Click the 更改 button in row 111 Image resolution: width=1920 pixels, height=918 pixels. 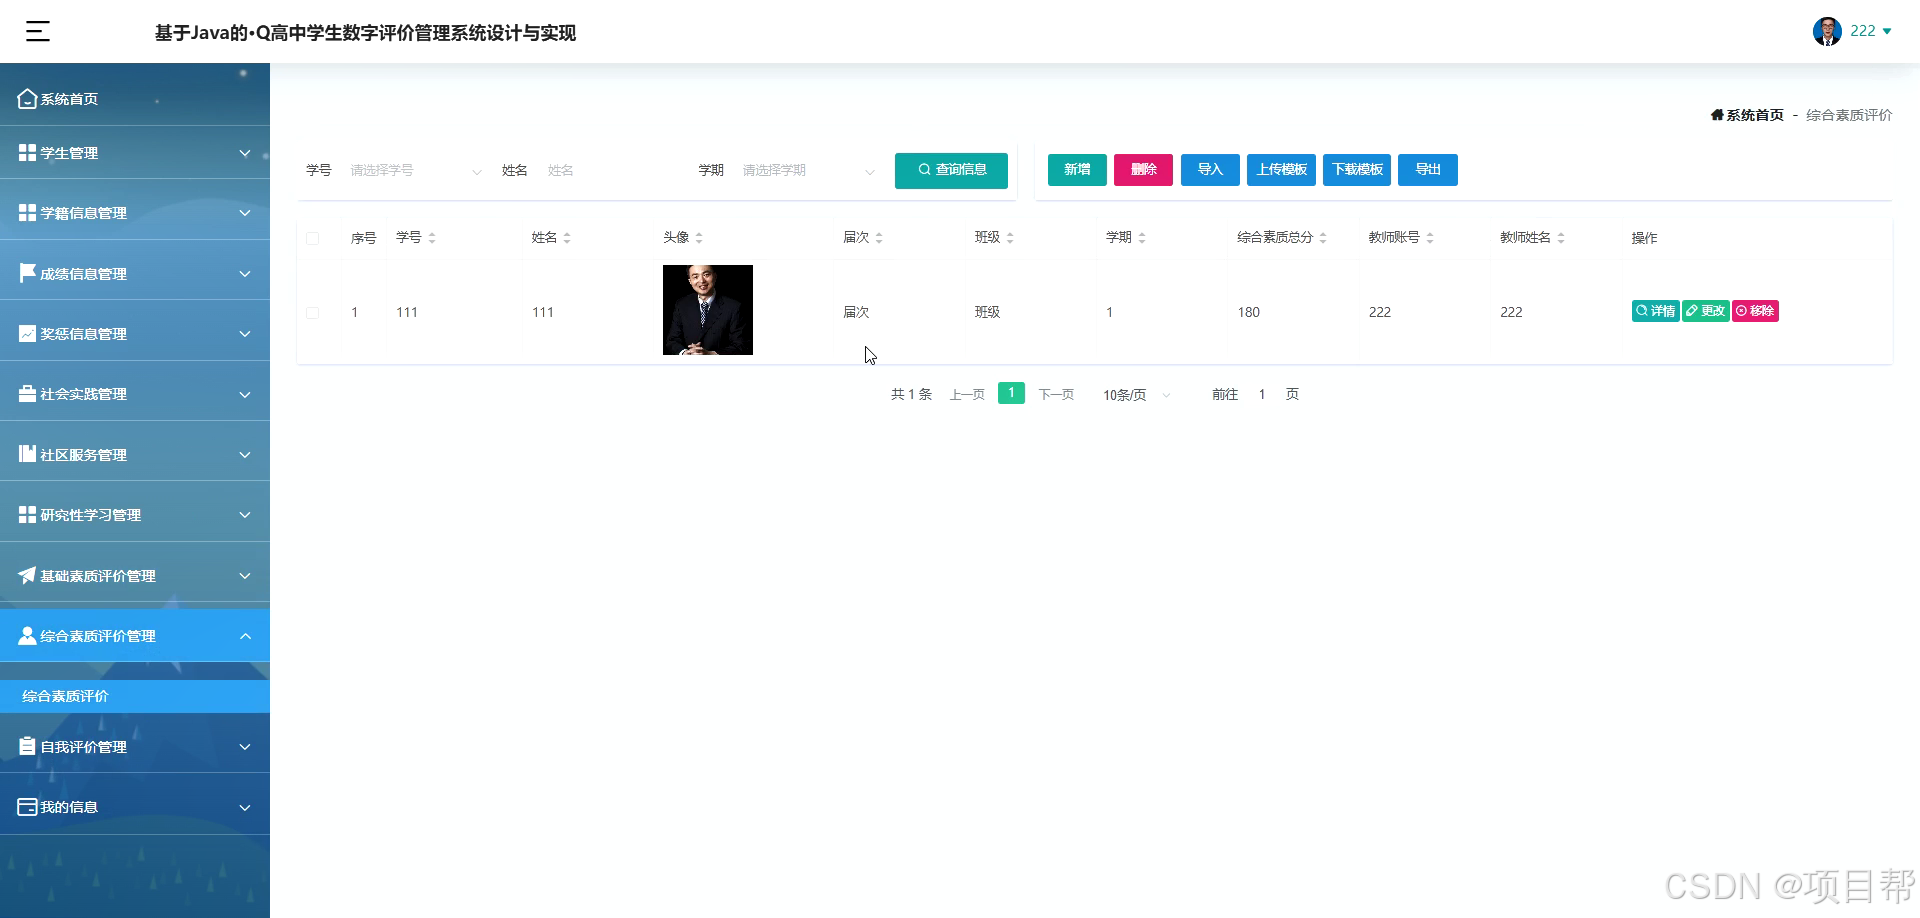pyautogui.click(x=1706, y=311)
